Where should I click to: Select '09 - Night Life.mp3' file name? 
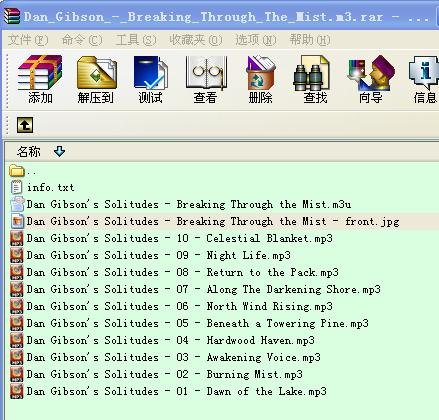(159, 256)
